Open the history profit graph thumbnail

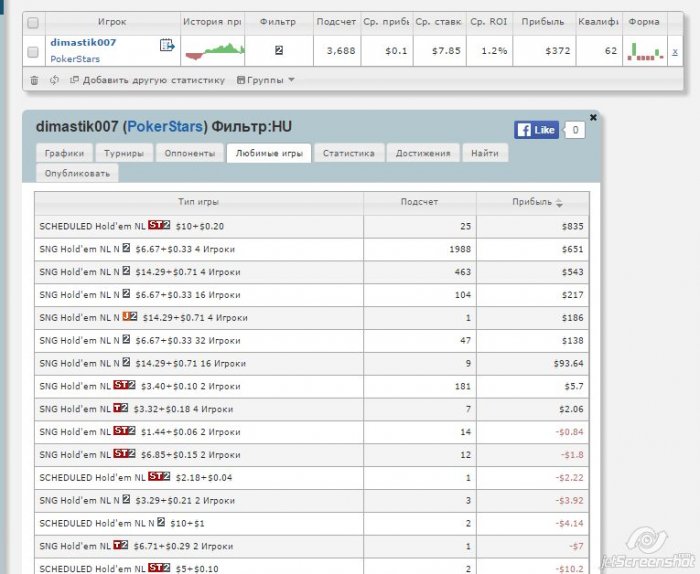(x=214, y=50)
